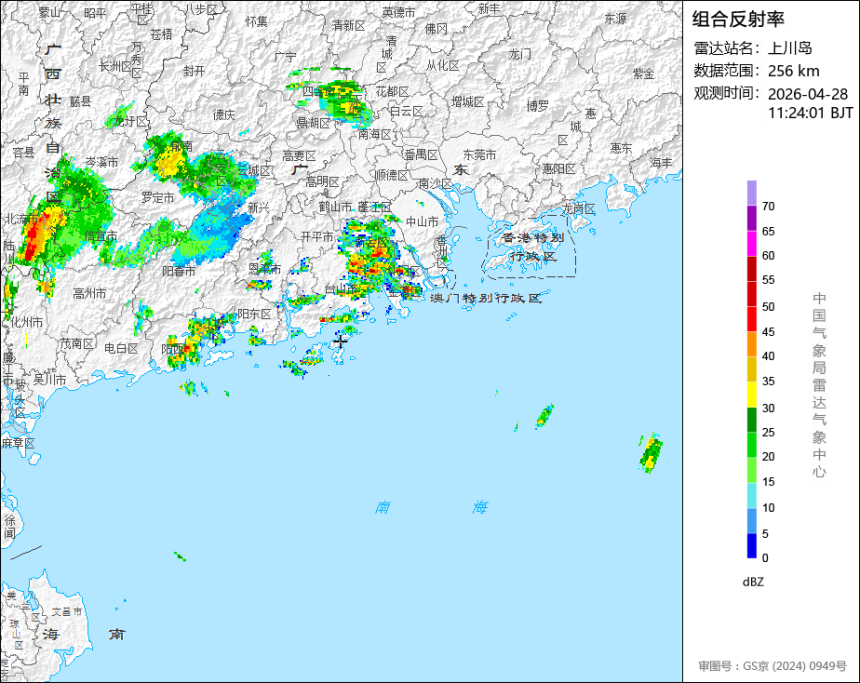Image resolution: width=860 pixels, height=683 pixels.
Task: Click the legend value 30
Action: 768,408
